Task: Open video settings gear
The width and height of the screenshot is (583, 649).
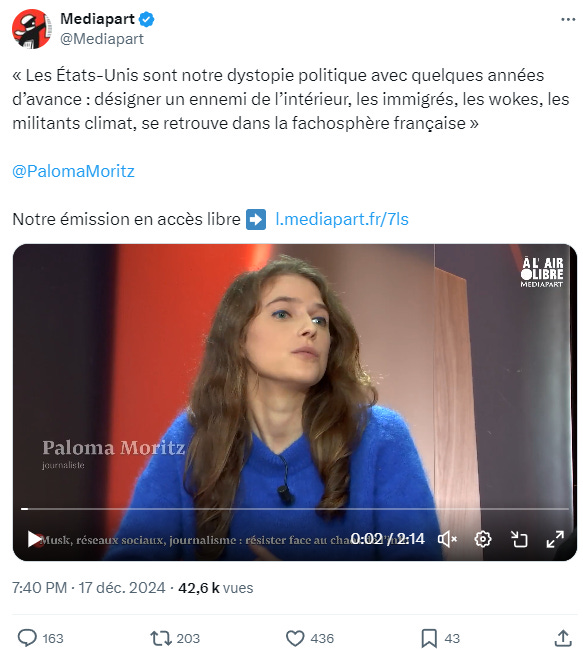Action: pos(483,539)
